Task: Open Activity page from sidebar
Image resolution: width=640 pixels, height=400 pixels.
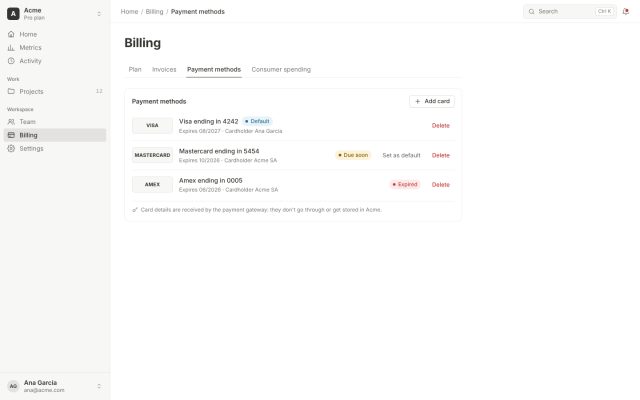Action: pyautogui.click(x=55, y=61)
